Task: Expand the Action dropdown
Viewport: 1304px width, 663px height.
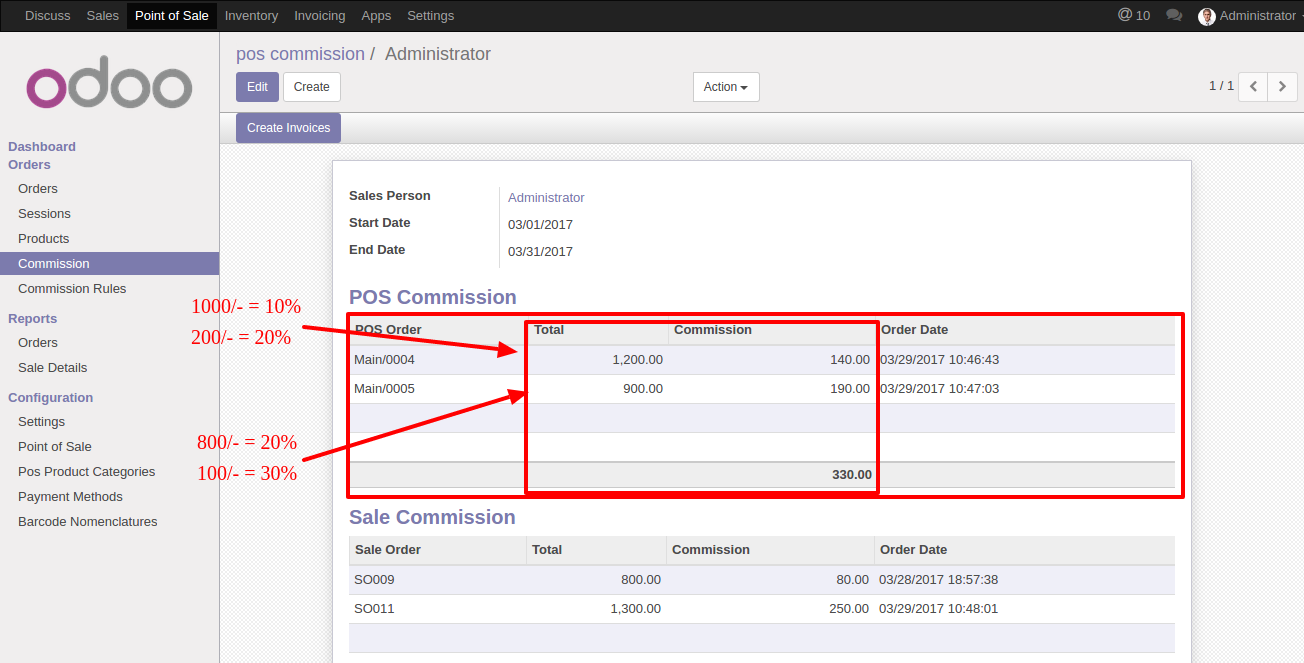Action: (x=726, y=87)
